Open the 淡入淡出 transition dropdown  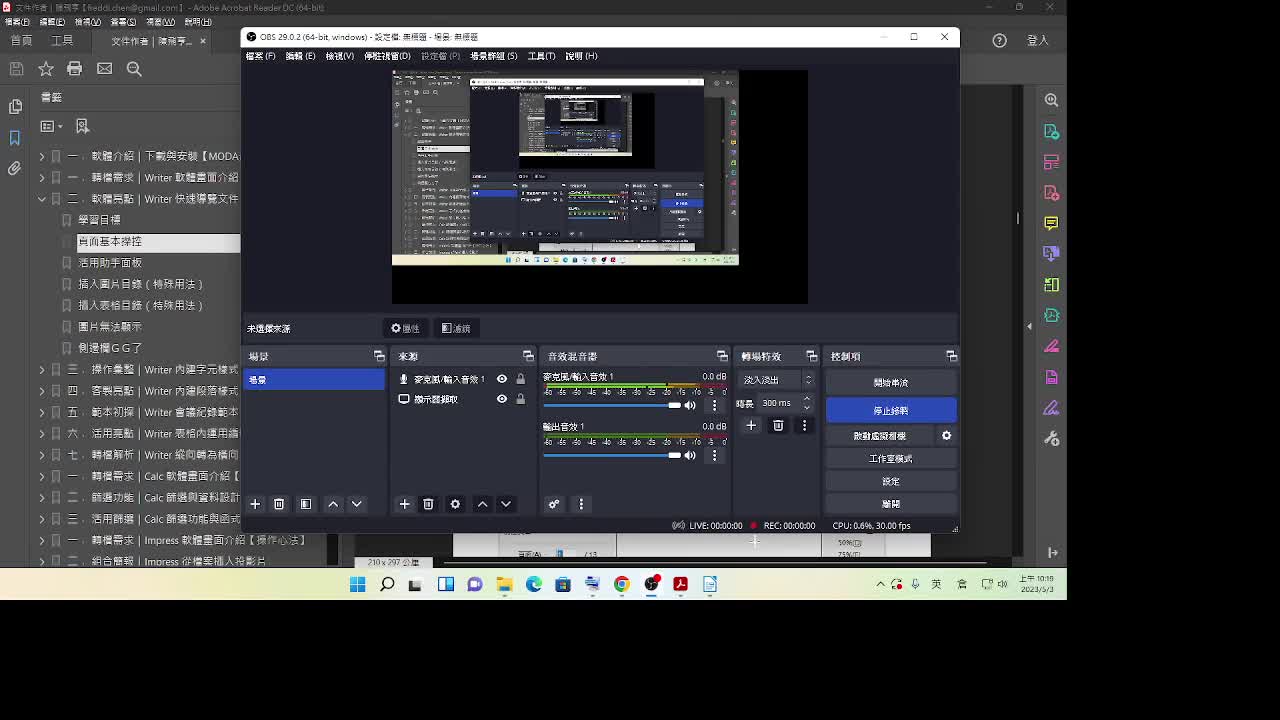pyautogui.click(x=777, y=380)
